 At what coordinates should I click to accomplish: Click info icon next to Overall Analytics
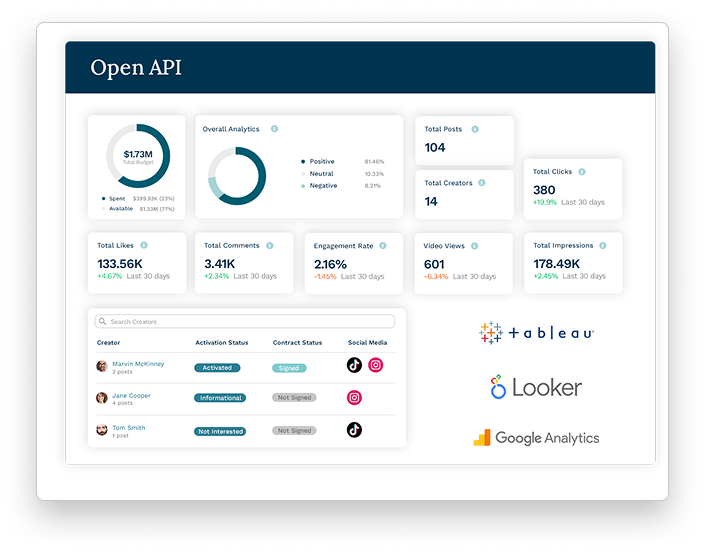(274, 129)
